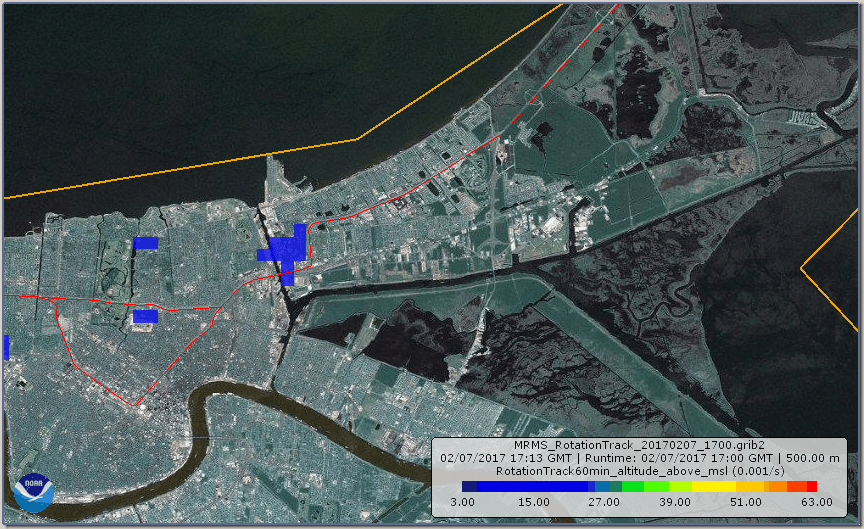The image size is (864, 529).
Task: Click the 63.00 legend scale label
Action: click(816, 502)
